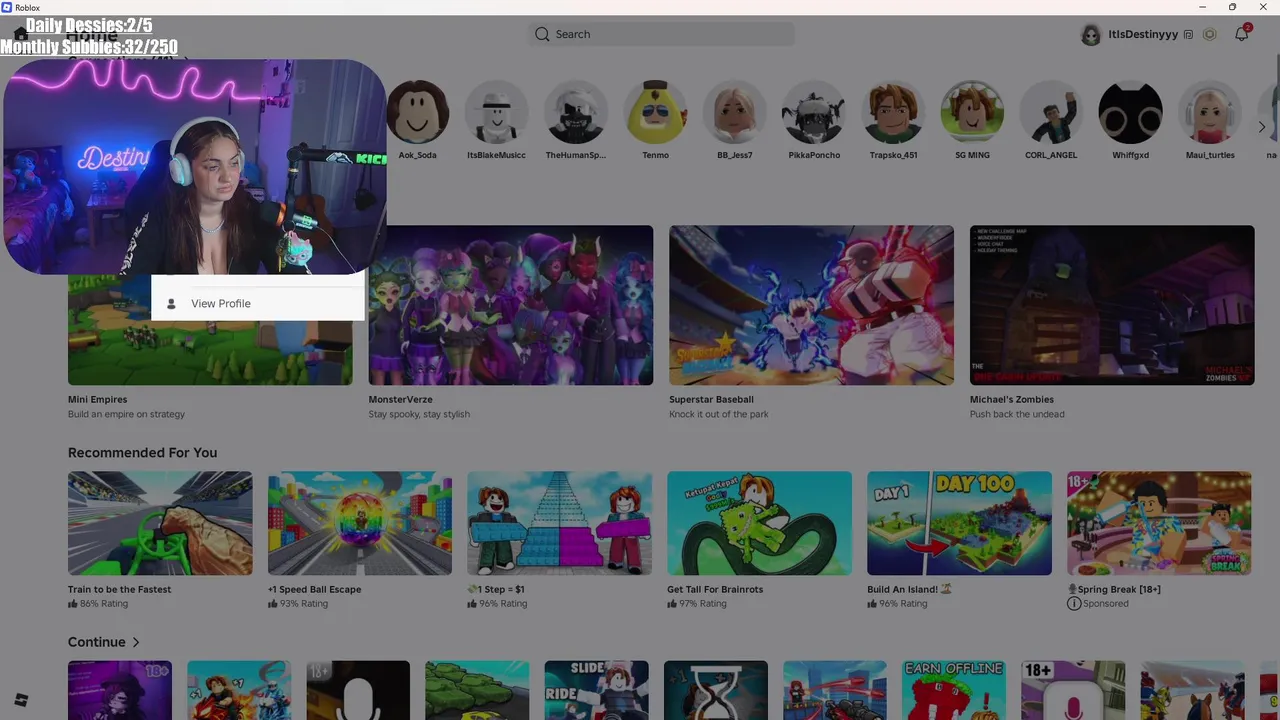Open the Superstar Baseball game banner
Image resolution: width=1280 pixels, height=720 pixels.
coord(811,305)
